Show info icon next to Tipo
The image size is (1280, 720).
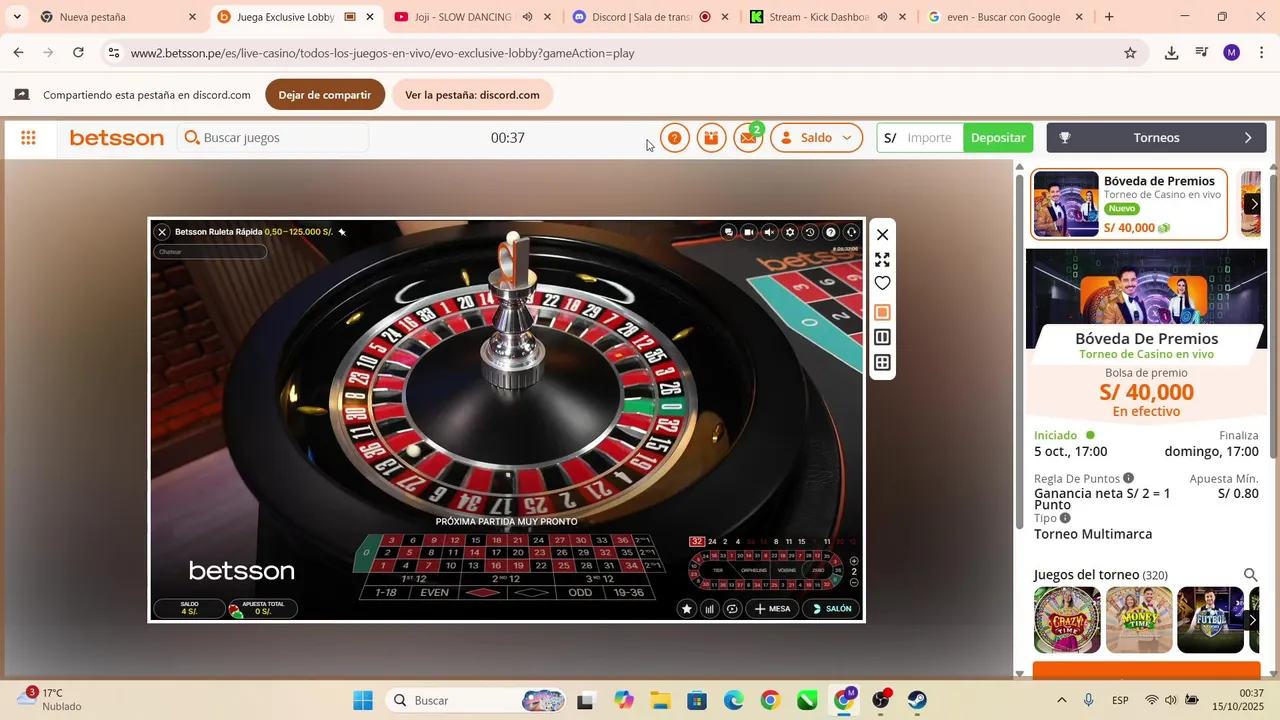click(1065, 518)
